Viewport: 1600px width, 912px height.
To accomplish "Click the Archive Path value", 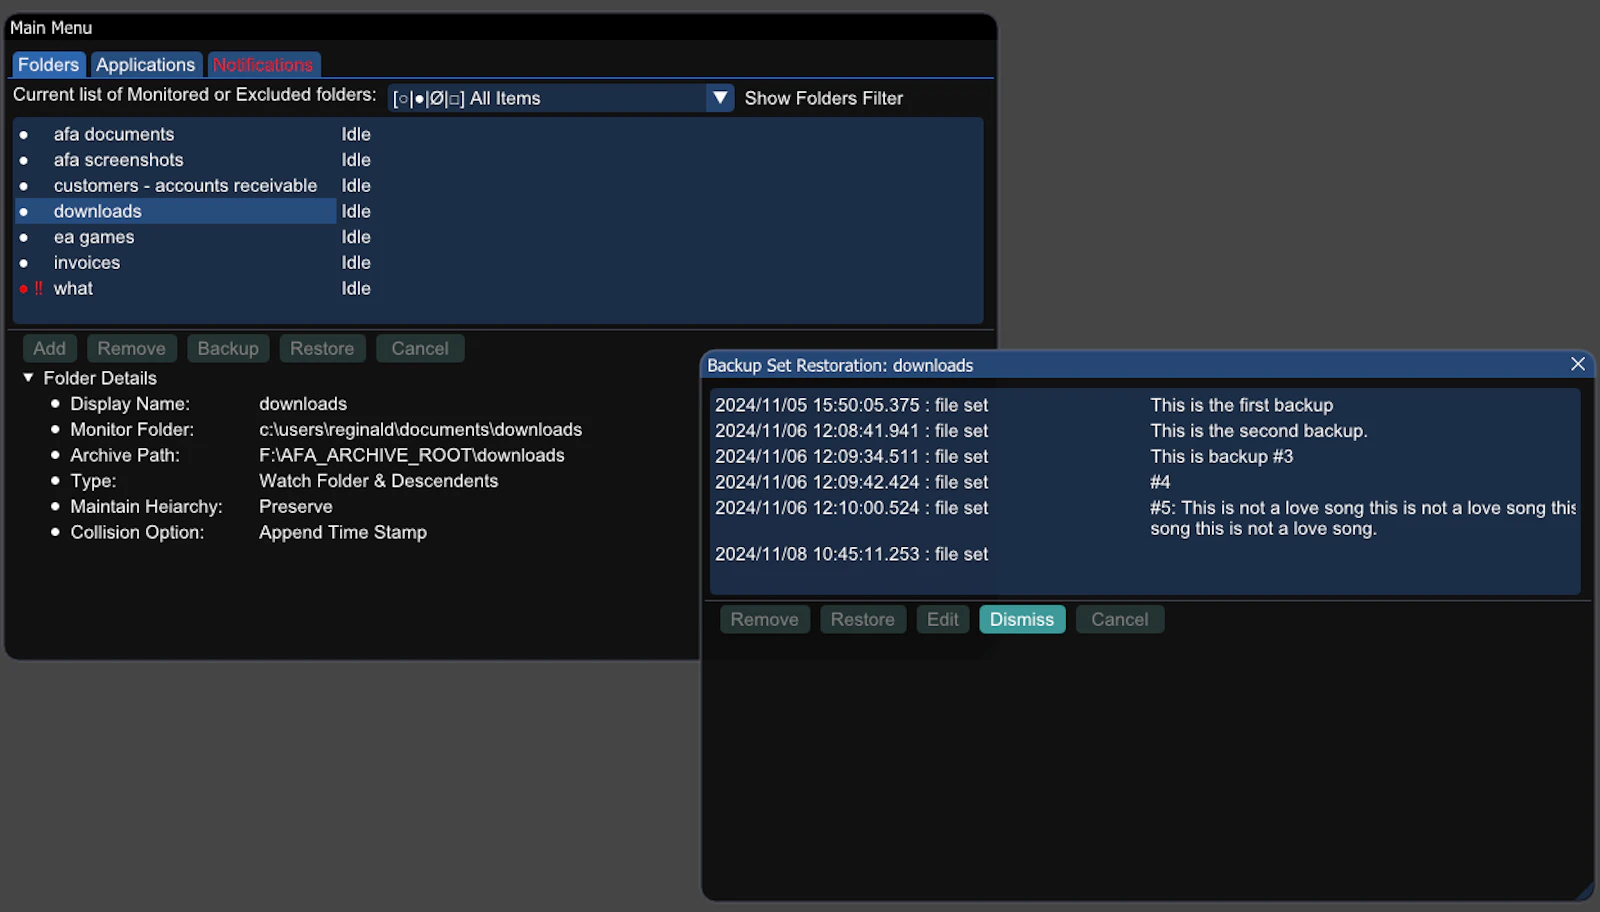I will point(412,455).
